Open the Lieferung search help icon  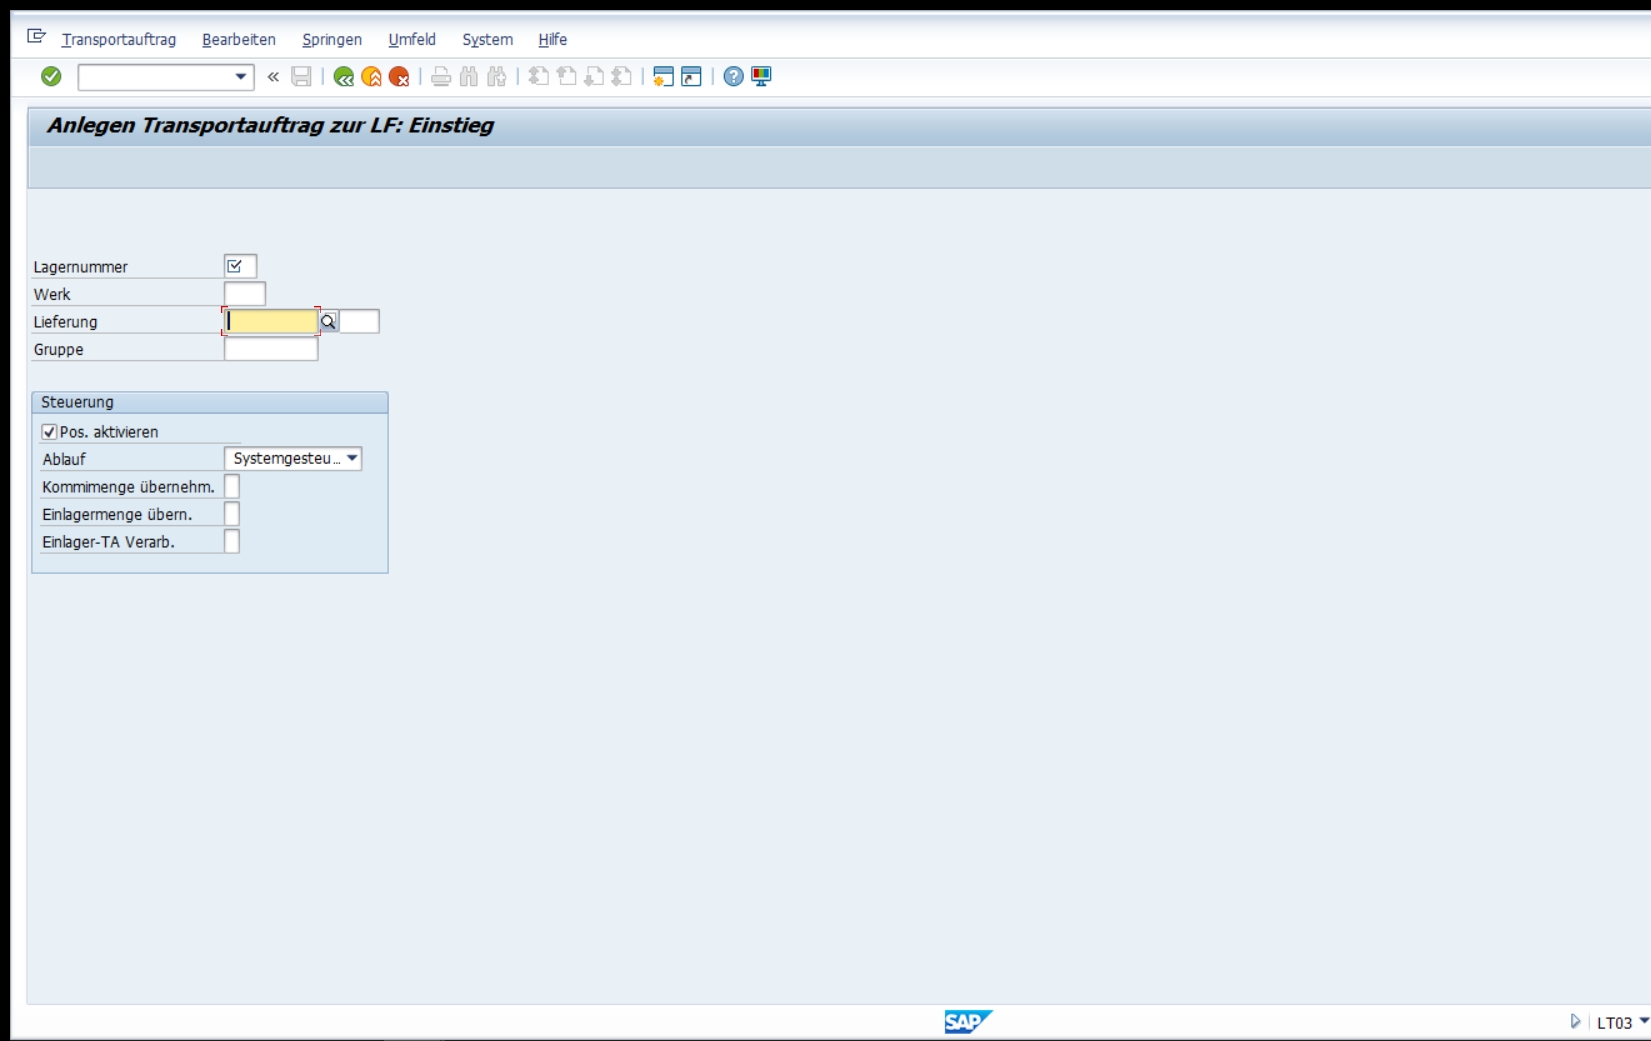(328, 321)
